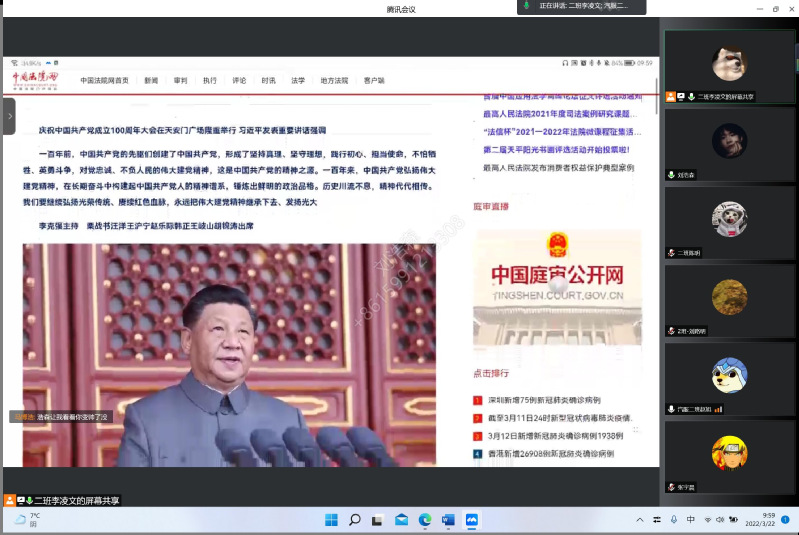Open the Windows Start menu
Image resolution: width=799 pixels, height=535 pixels.
click(x=331, y=520)
